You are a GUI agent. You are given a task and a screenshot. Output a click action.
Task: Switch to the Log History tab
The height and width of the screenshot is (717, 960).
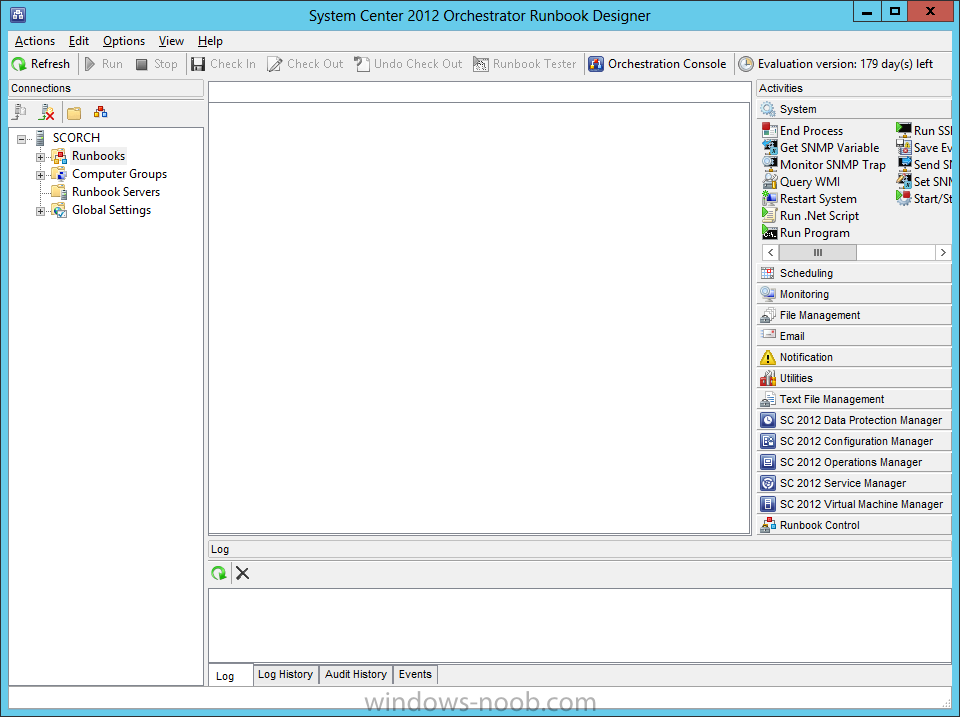285,674
